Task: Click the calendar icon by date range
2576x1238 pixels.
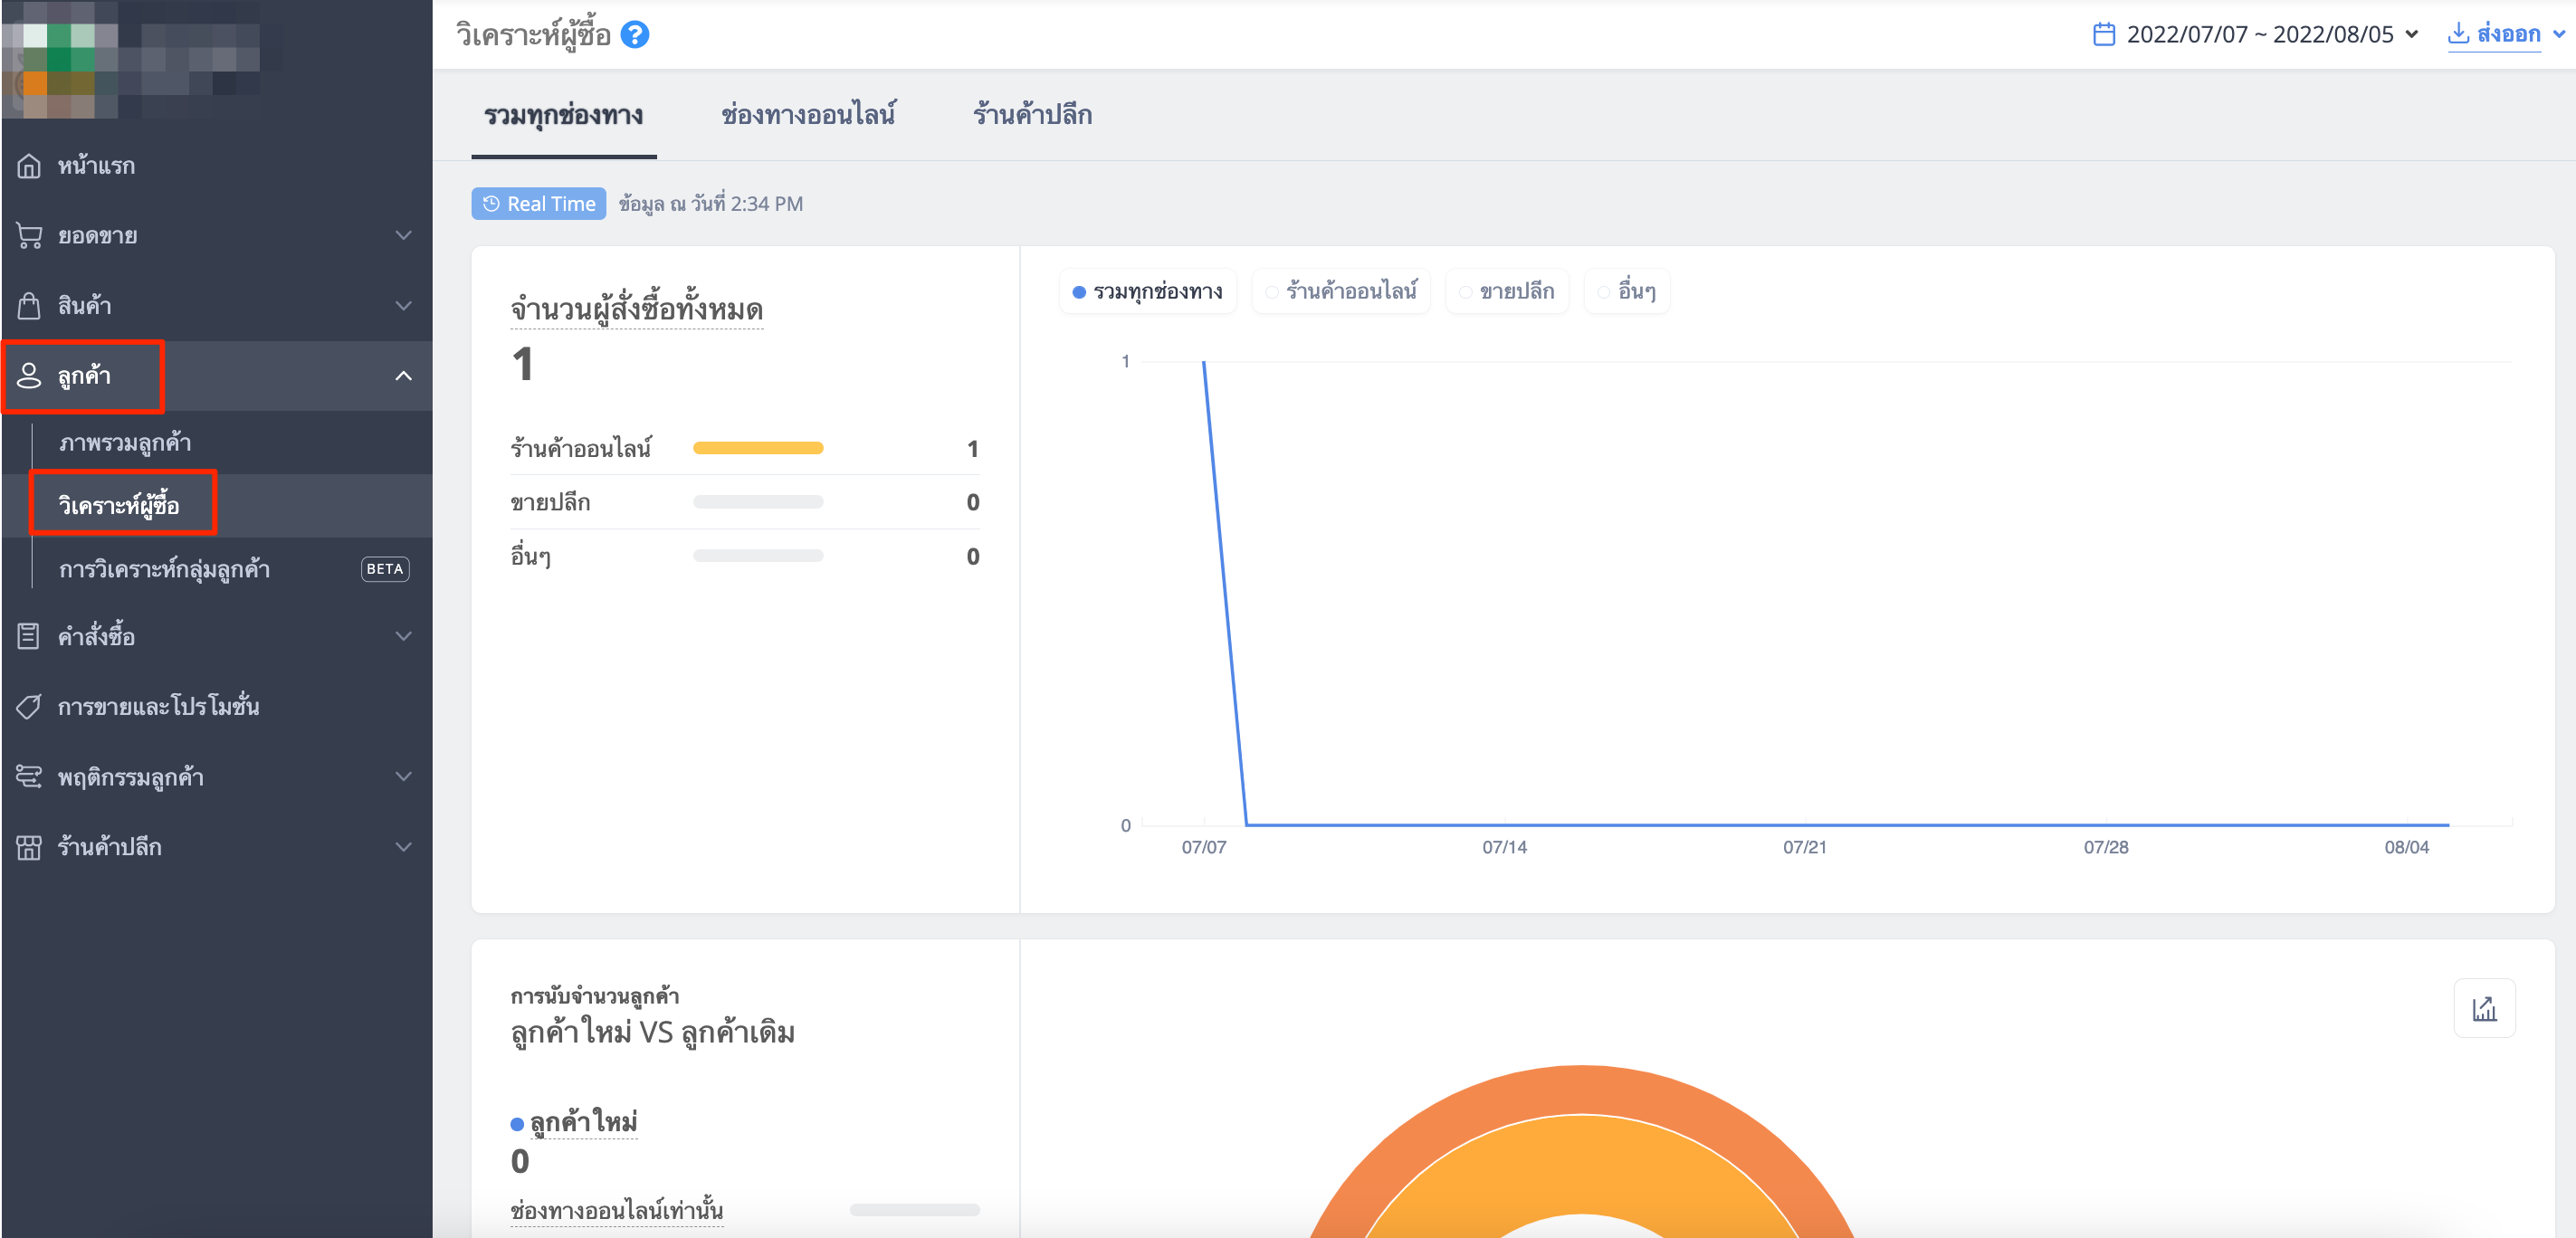Action: (2104, 35)
